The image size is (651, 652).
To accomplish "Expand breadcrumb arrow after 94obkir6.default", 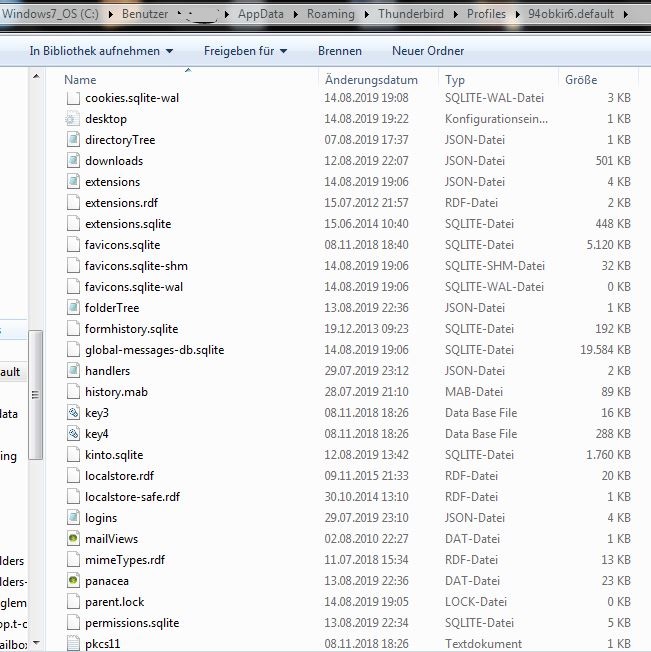I will pyautogui.click(x=626, y=15).
